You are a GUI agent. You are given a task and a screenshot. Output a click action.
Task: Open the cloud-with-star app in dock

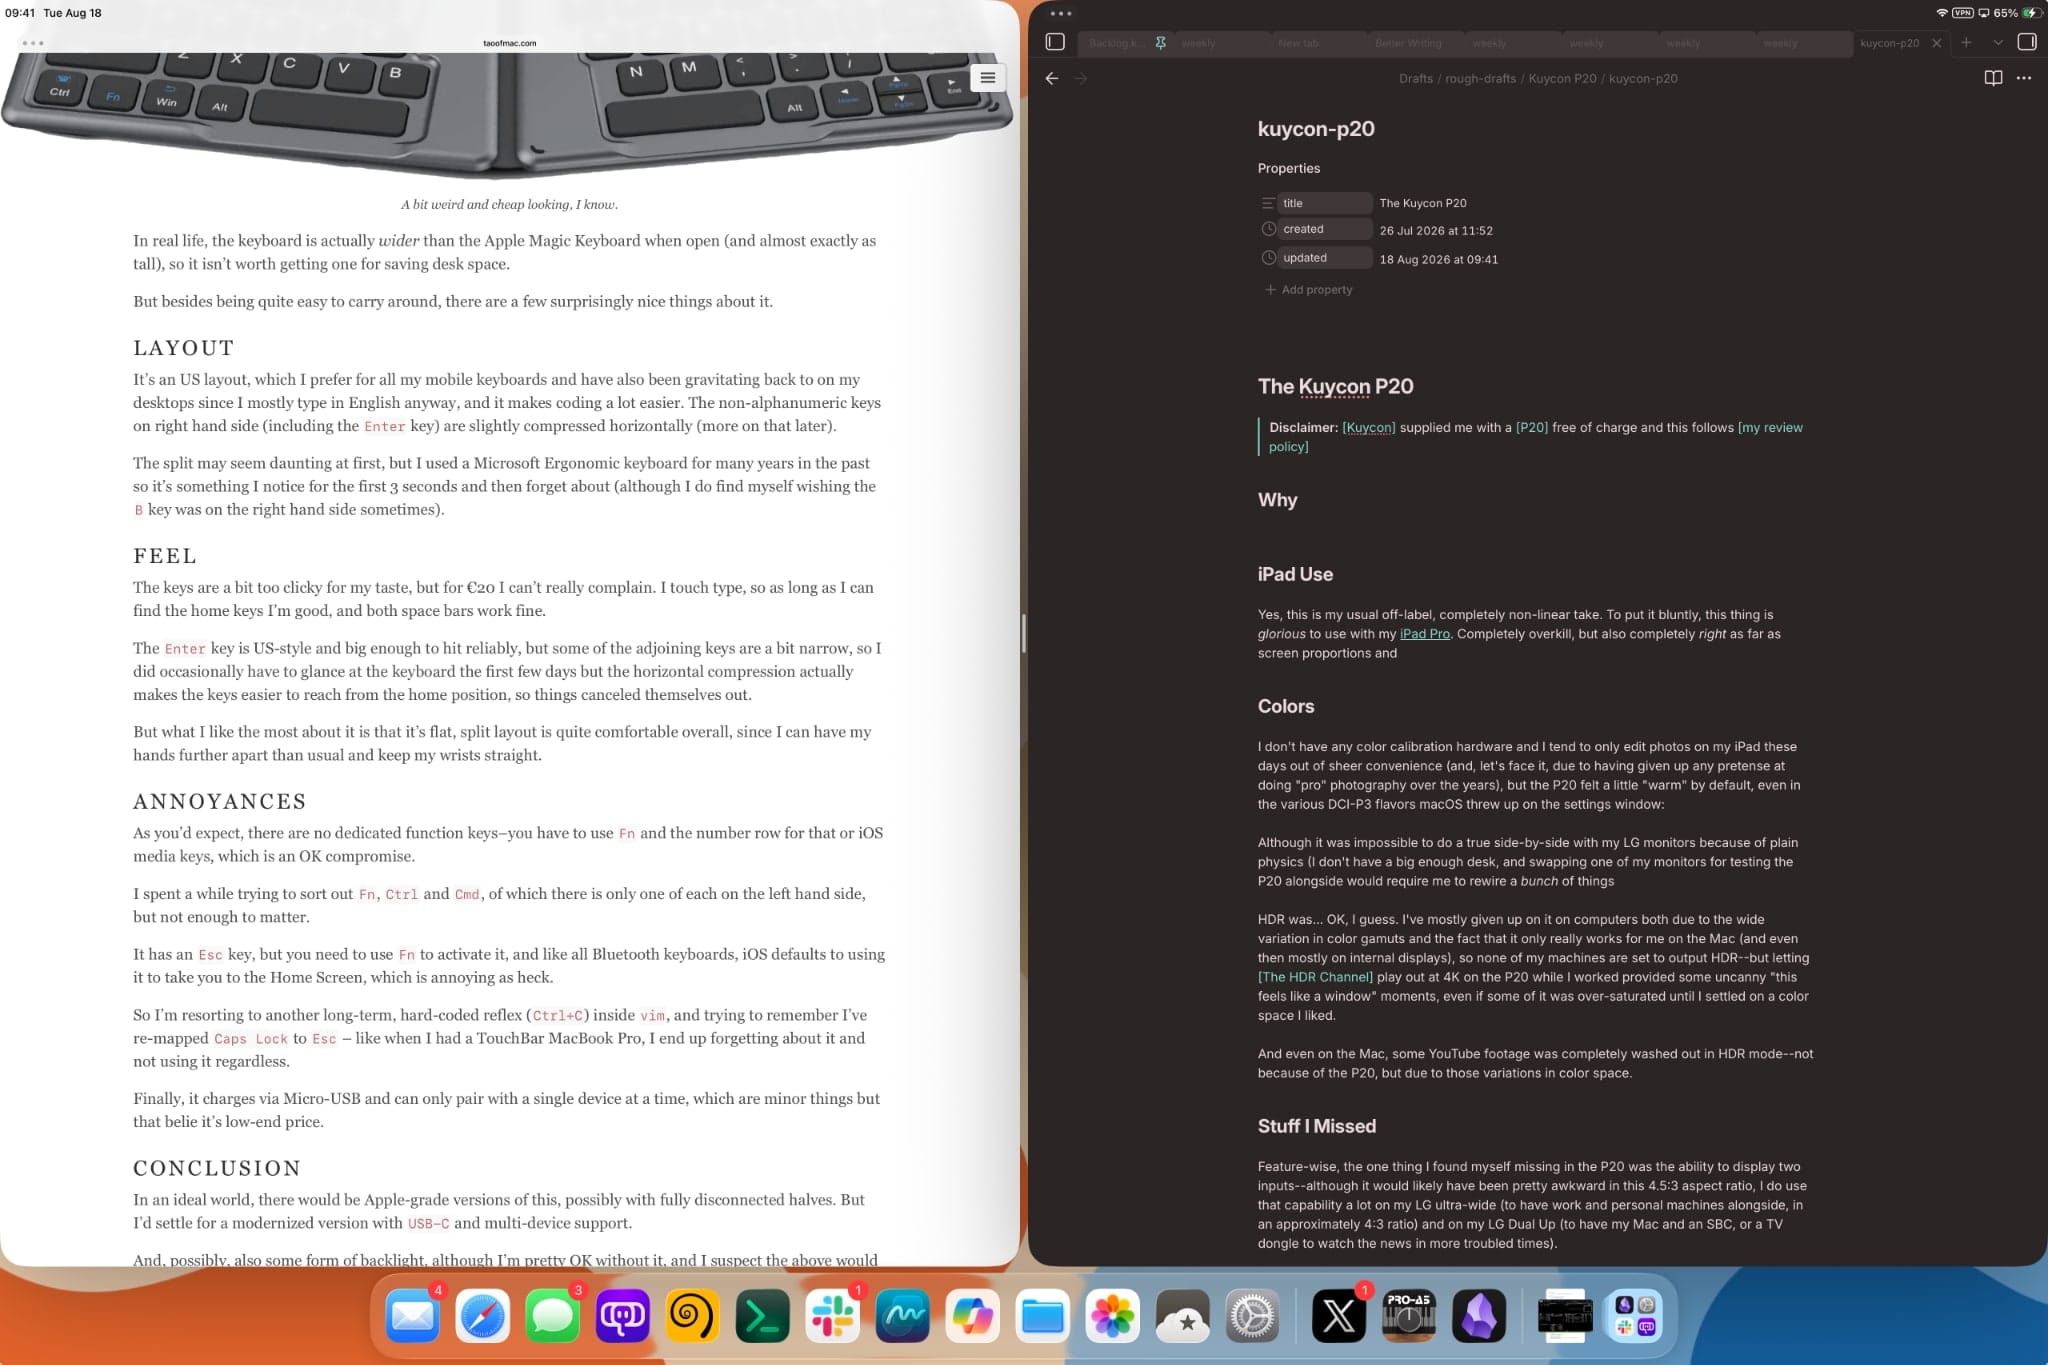(x=1182, y=1315)
